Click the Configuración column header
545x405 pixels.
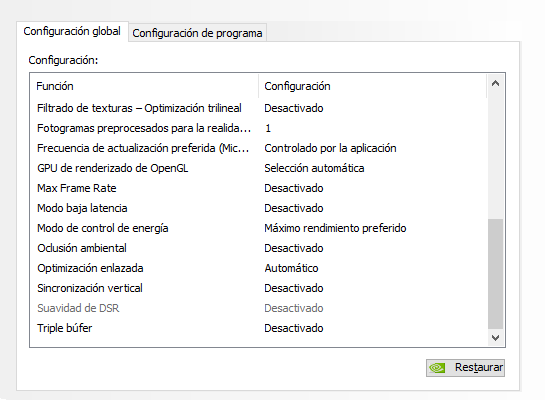click(373, 86)
